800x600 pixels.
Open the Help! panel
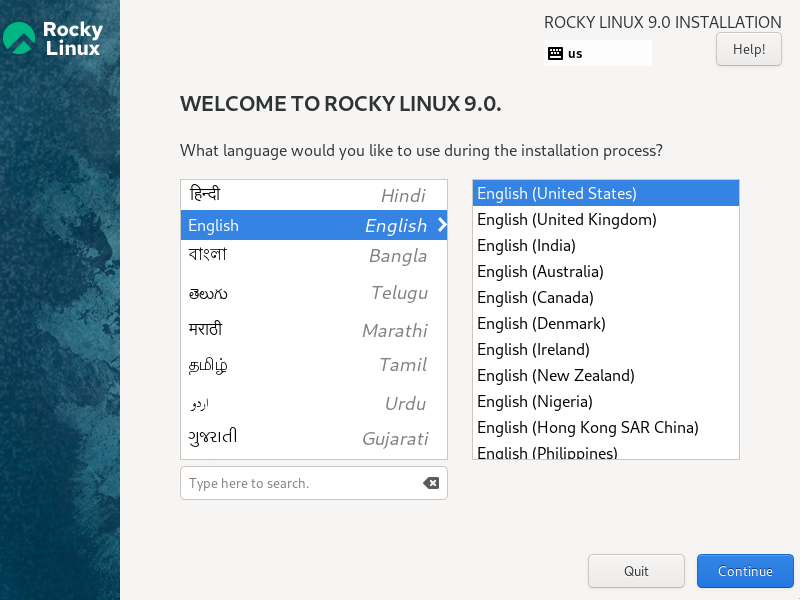tap(748, 49)
